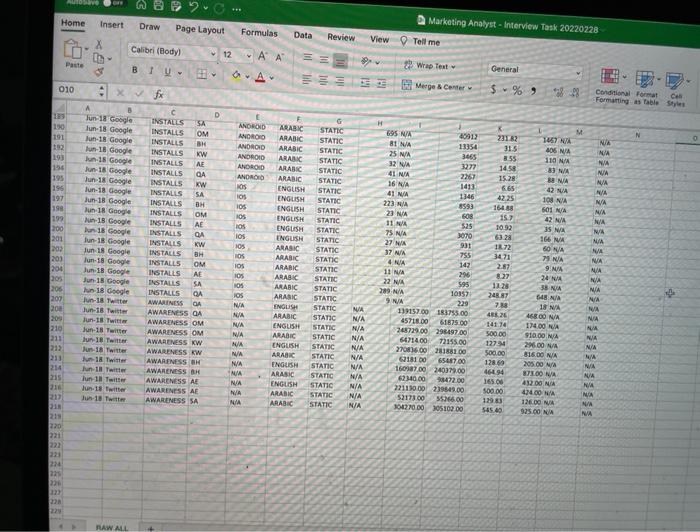The height and width of the screenshot is (532, 700).
Task: Click the Wrap Text button
Action: pos(429,66)
